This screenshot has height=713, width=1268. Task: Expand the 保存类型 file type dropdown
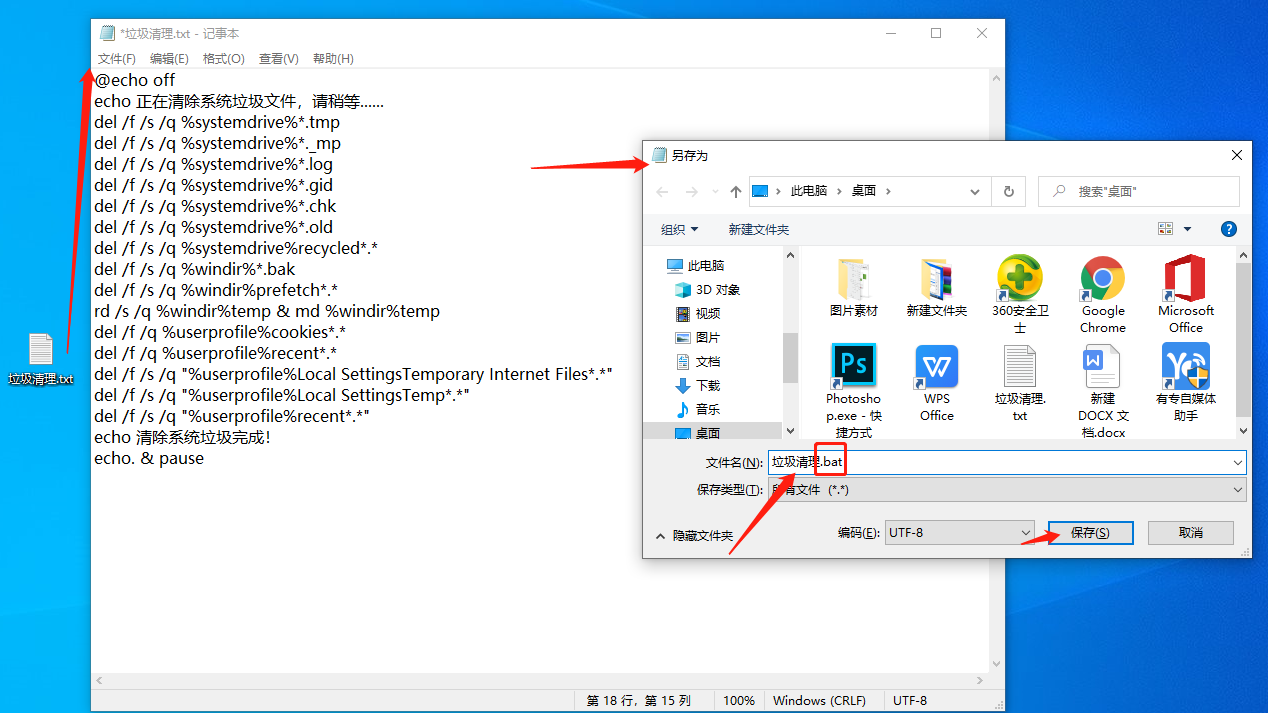(1007, 490)
